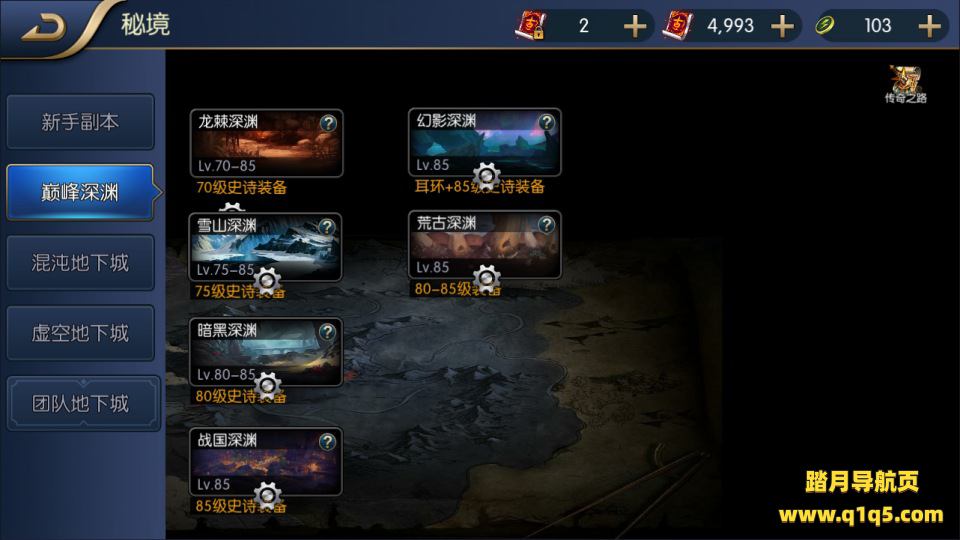Viewport: 960px width, 540px height.
Task: Open help for 龙棘深渊 dungeon
Action: [328, 123]
